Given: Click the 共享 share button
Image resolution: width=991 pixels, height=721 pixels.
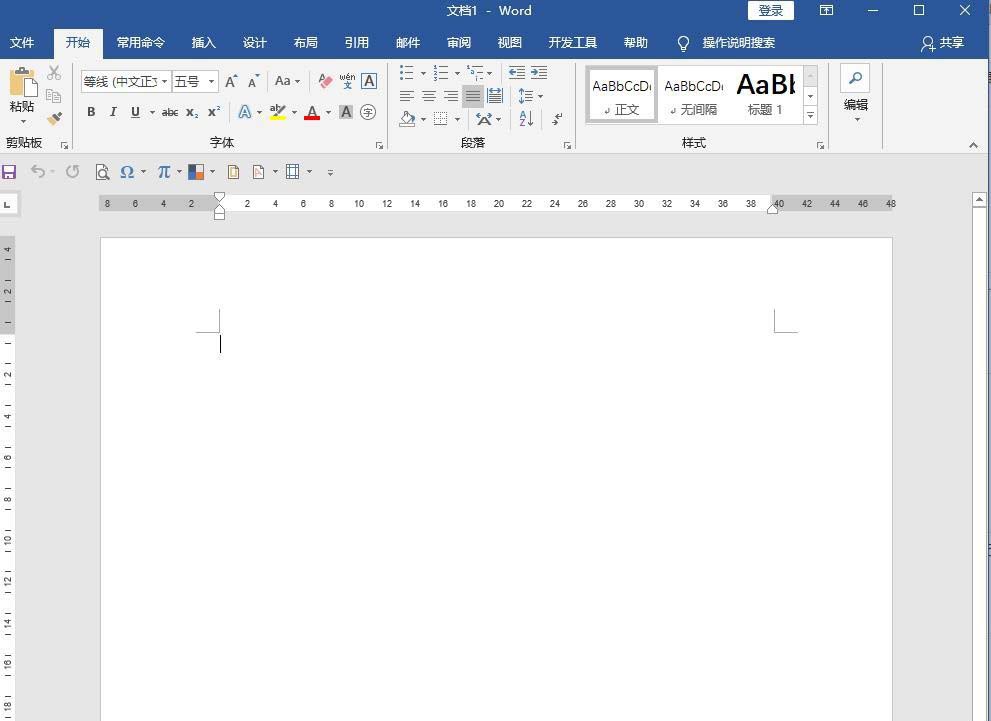Looking at the screenshot, I should 942,43.
